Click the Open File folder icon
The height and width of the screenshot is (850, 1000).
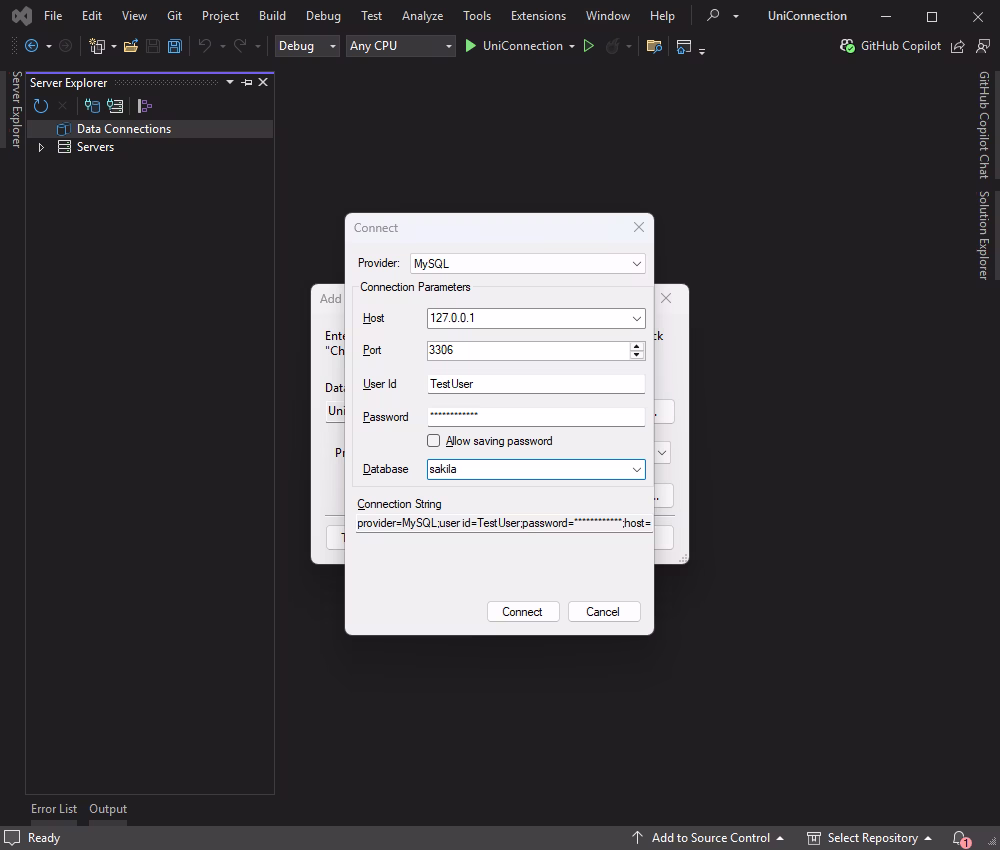(131, 46)
